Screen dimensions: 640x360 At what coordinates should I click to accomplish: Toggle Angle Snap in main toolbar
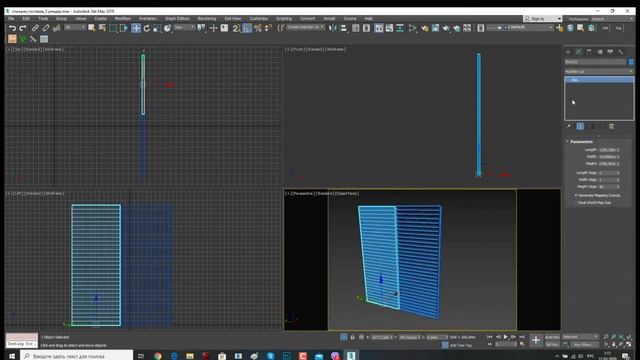click(247, 28)
